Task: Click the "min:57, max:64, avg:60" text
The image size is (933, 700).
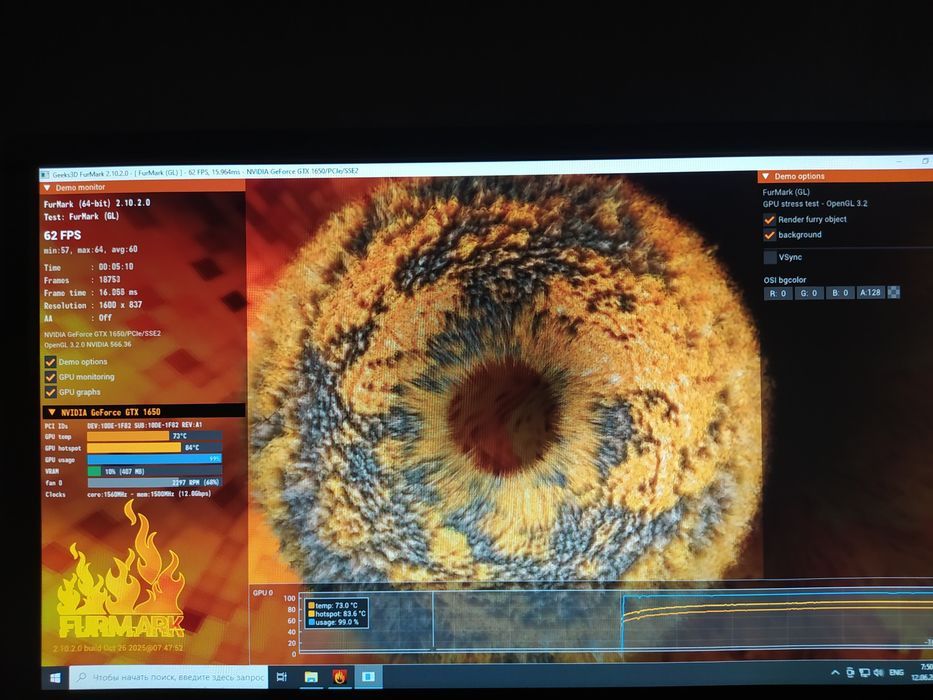Action: [x=90, y=250]
